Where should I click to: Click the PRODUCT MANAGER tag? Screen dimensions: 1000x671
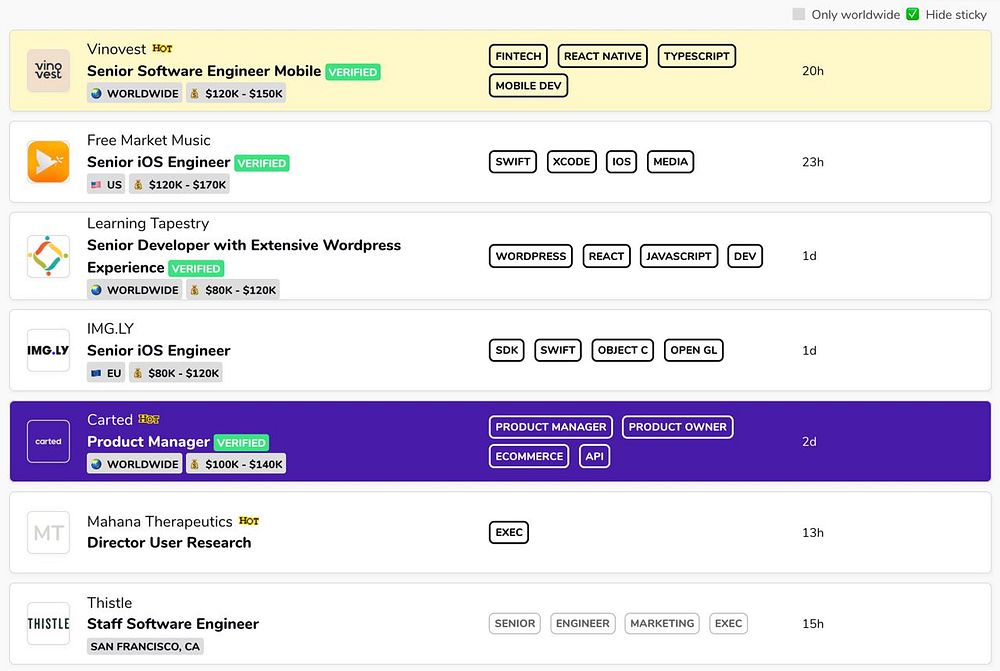(551, 427)
